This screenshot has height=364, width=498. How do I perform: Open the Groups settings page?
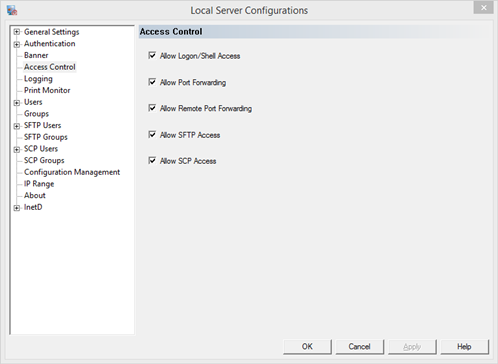pyautogui.click(x=36, y=114)
